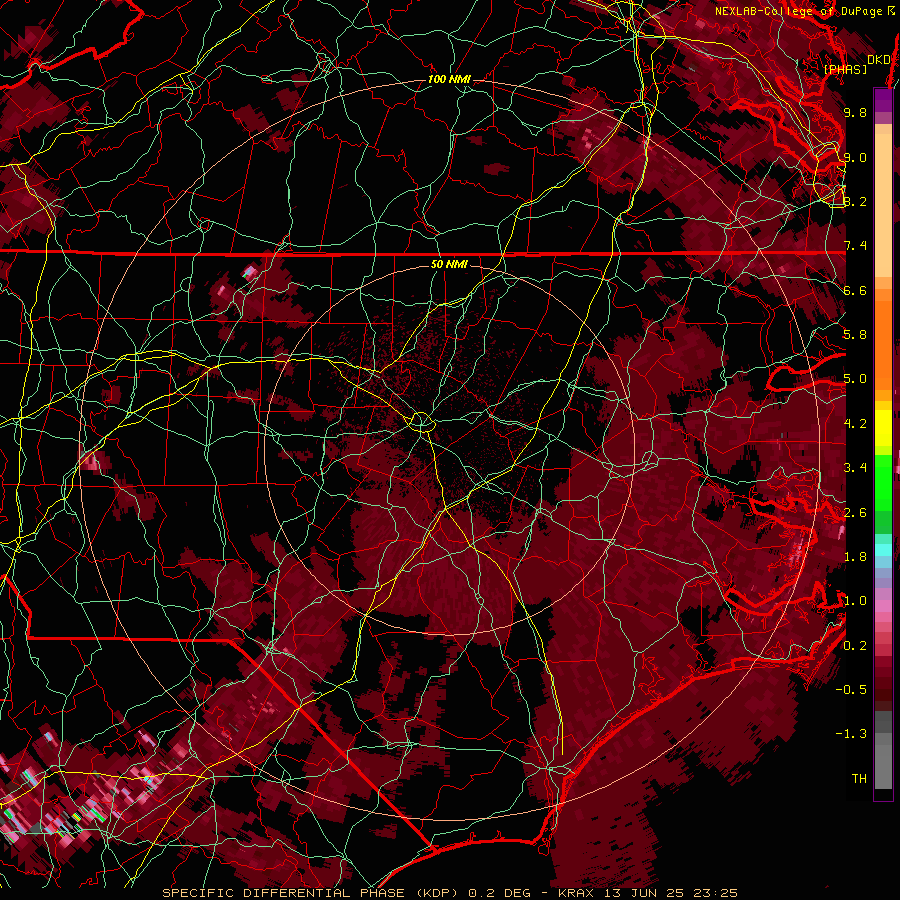The image size is (900, 900).
Task: Click the -1.3 value on the color scale
Action: (x=852, y=734)
